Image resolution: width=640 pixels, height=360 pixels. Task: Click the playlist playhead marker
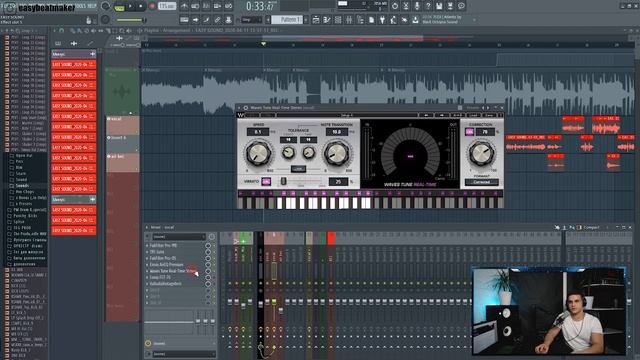[263, 44]
